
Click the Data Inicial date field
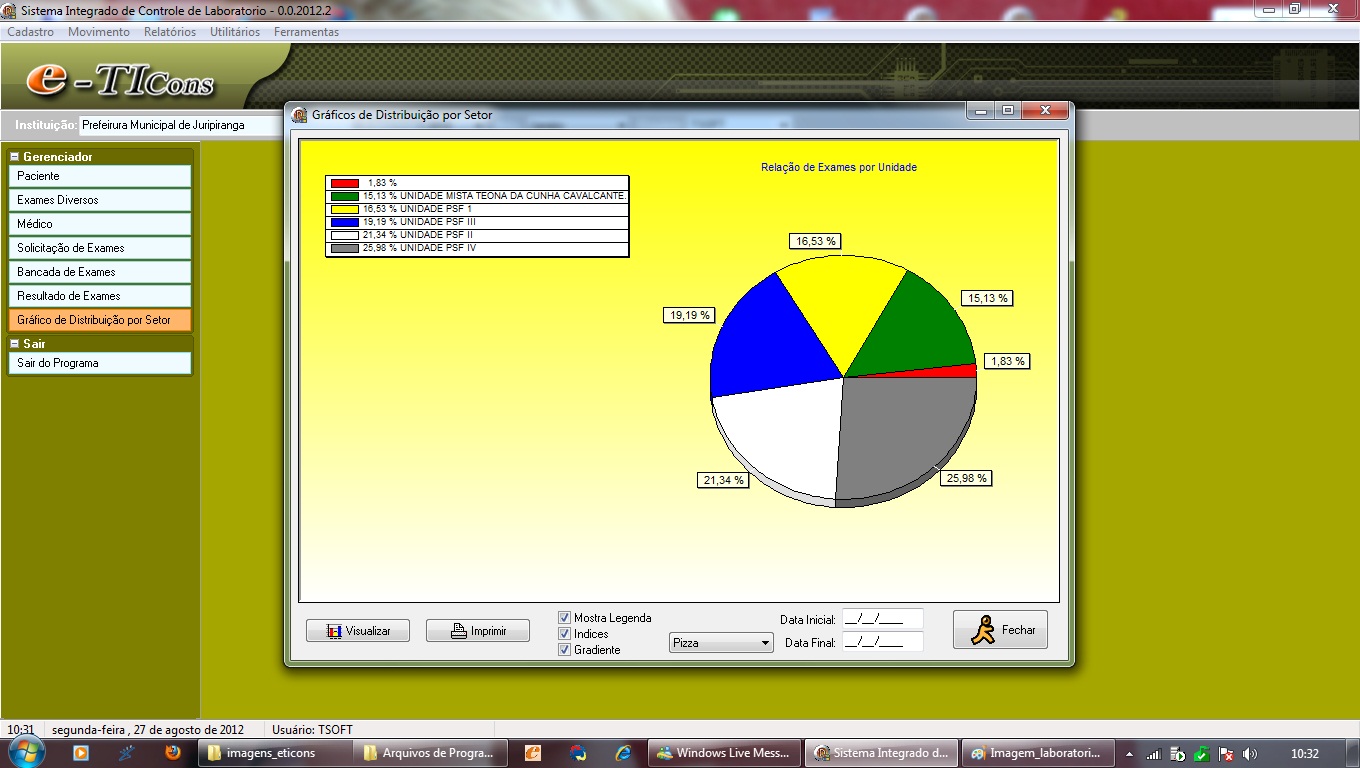[882, 619]
